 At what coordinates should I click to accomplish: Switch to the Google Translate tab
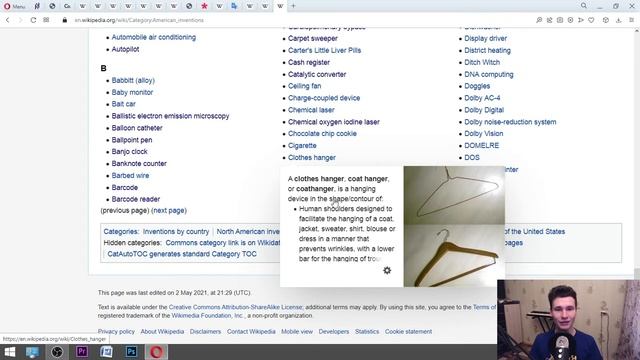(x=234, y=6)
